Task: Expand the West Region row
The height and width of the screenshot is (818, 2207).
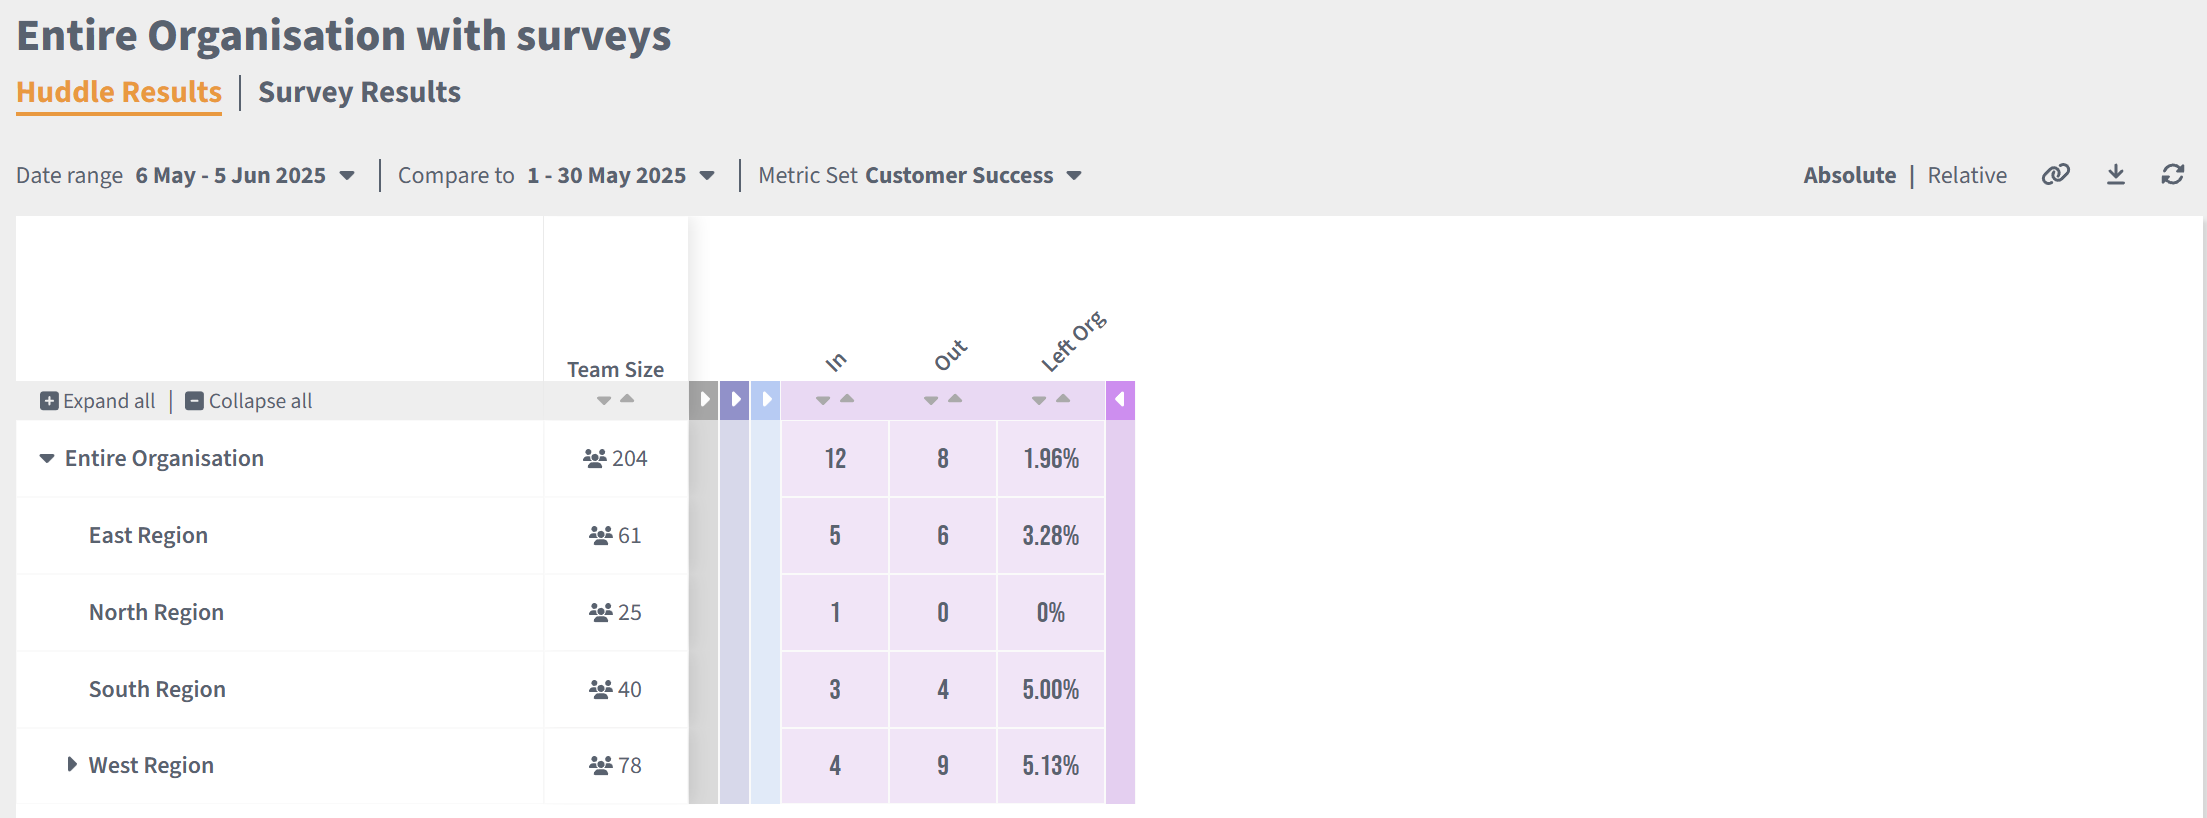Action: pyautogui.click(x=72, y=765)
